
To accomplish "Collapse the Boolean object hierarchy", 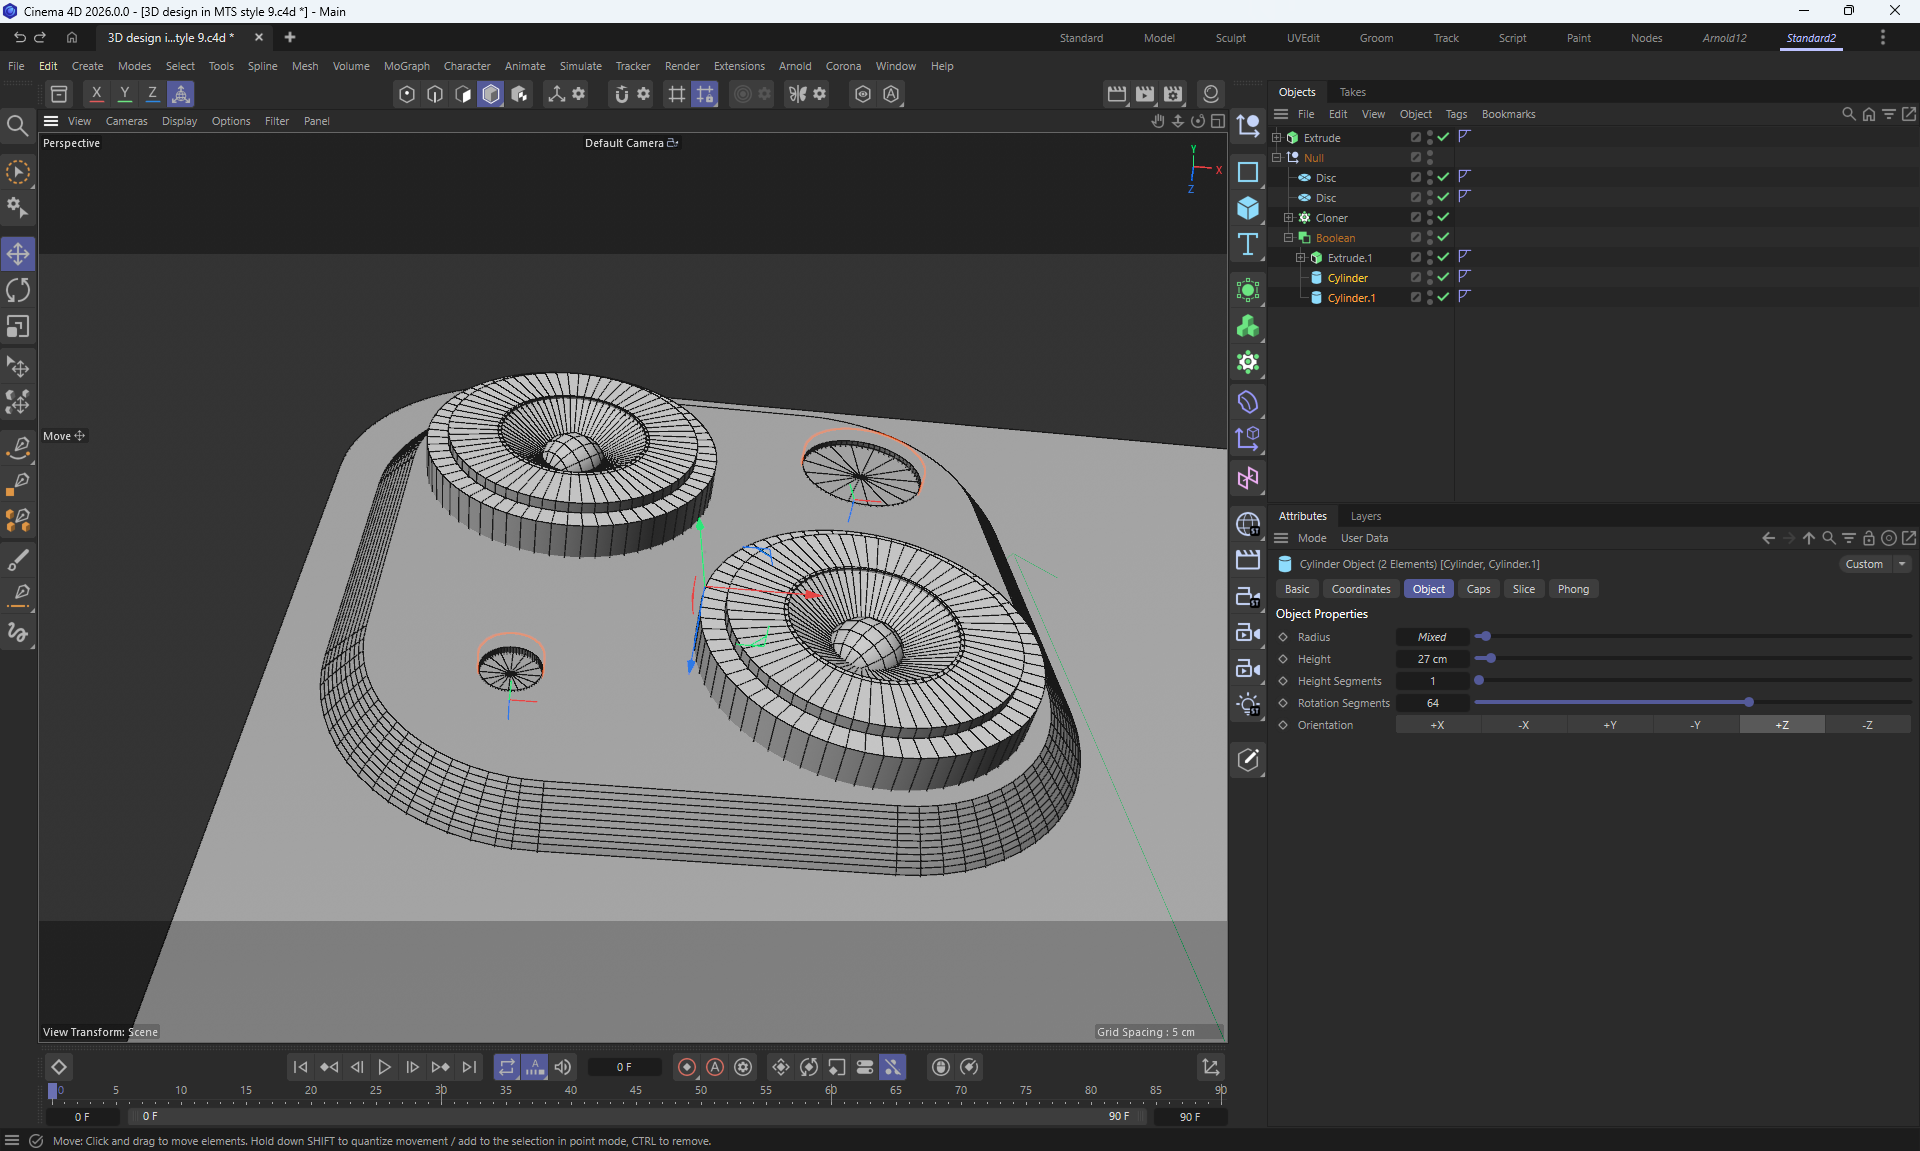I will (1289, 237).
